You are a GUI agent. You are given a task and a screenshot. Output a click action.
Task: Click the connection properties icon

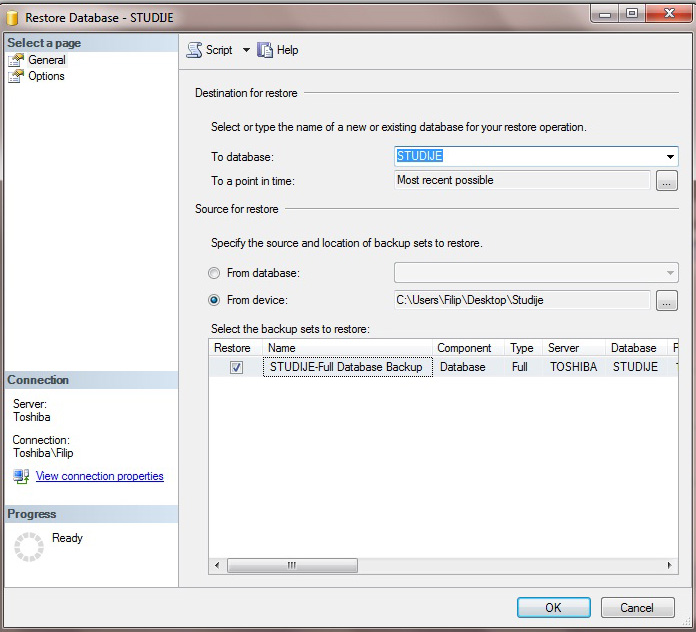[x=21, y=477]
